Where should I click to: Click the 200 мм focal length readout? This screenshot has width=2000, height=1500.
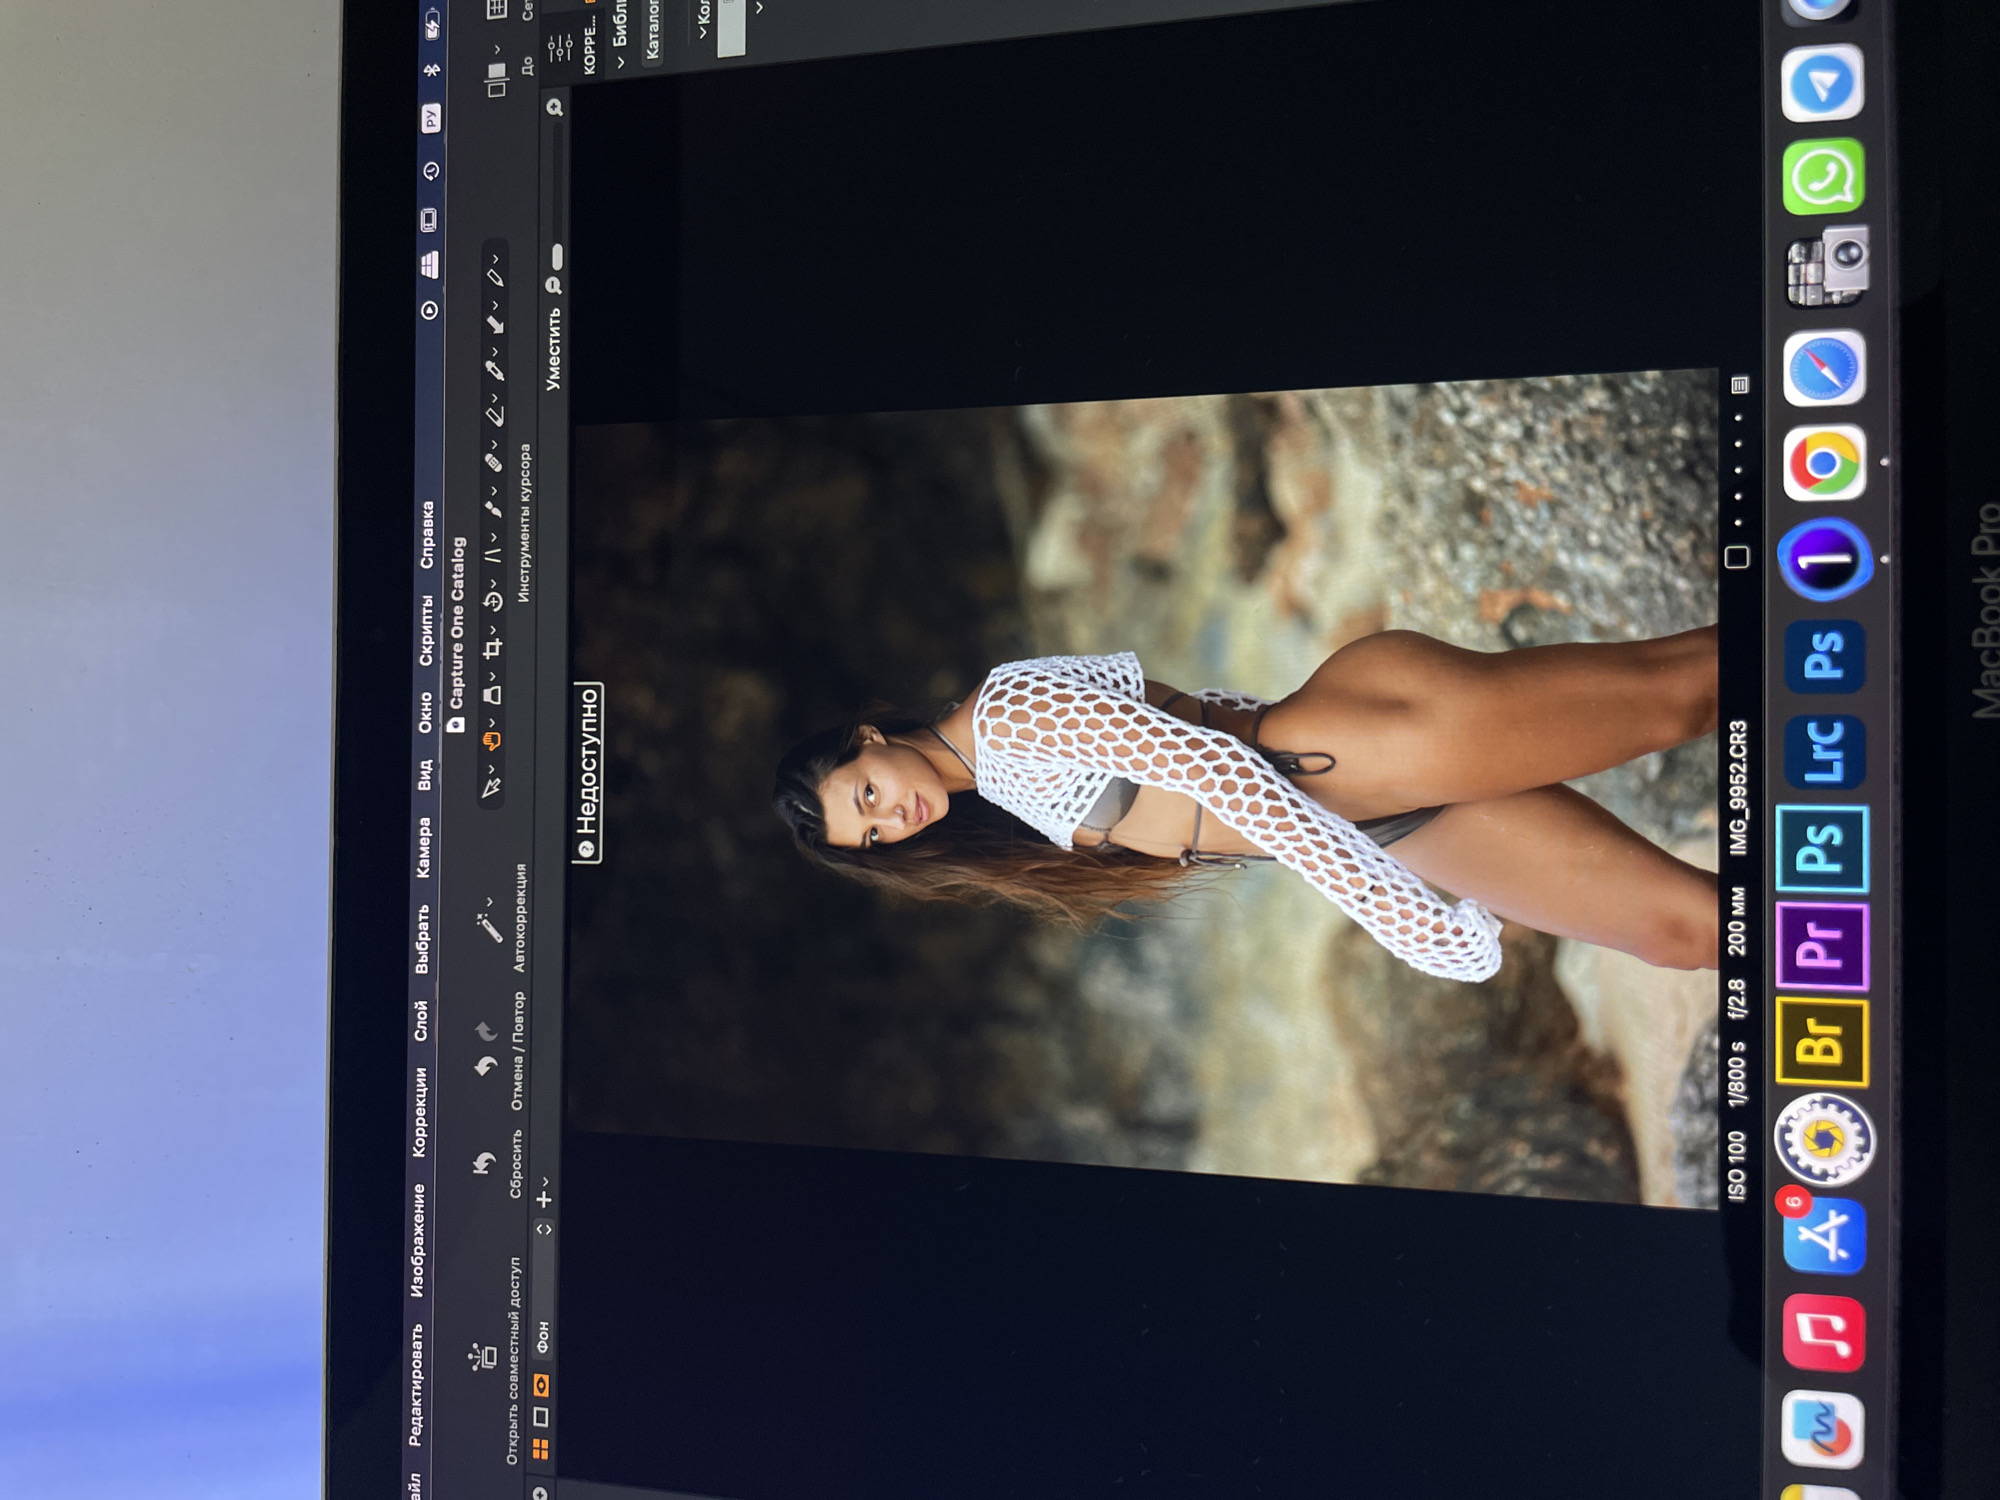(1737, 920)
